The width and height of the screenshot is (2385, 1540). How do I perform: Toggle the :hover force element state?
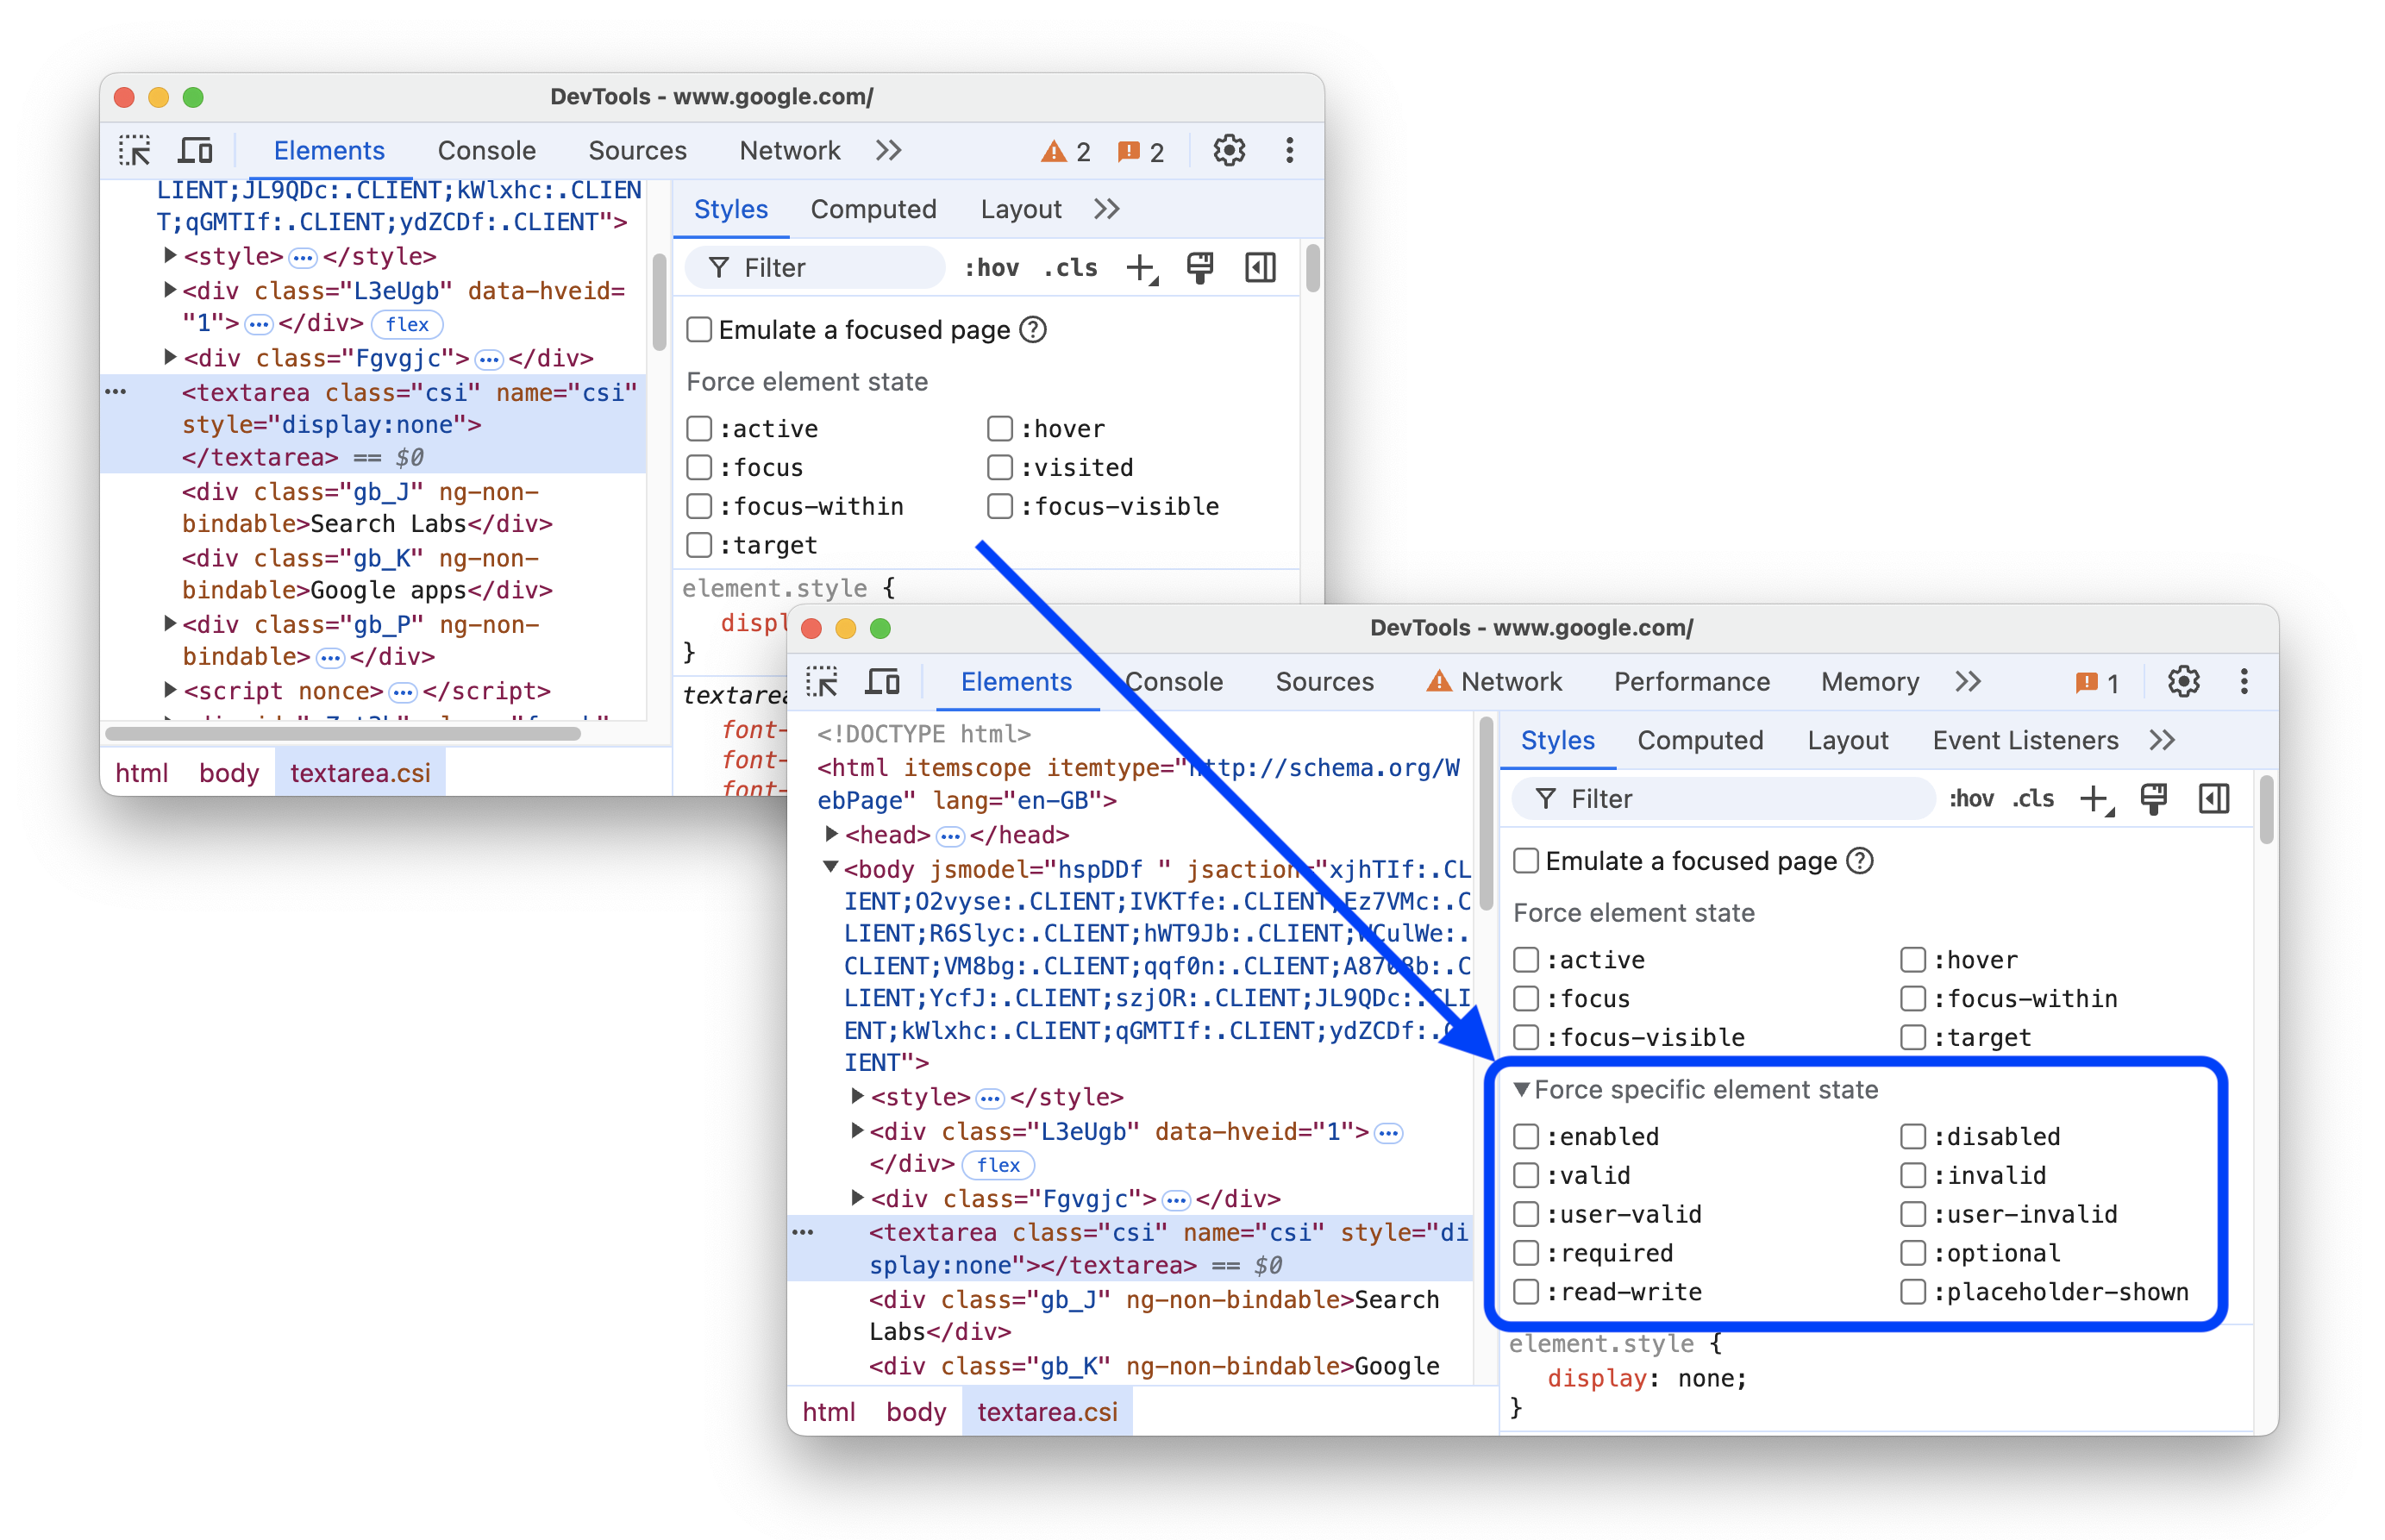click(999, 429)
